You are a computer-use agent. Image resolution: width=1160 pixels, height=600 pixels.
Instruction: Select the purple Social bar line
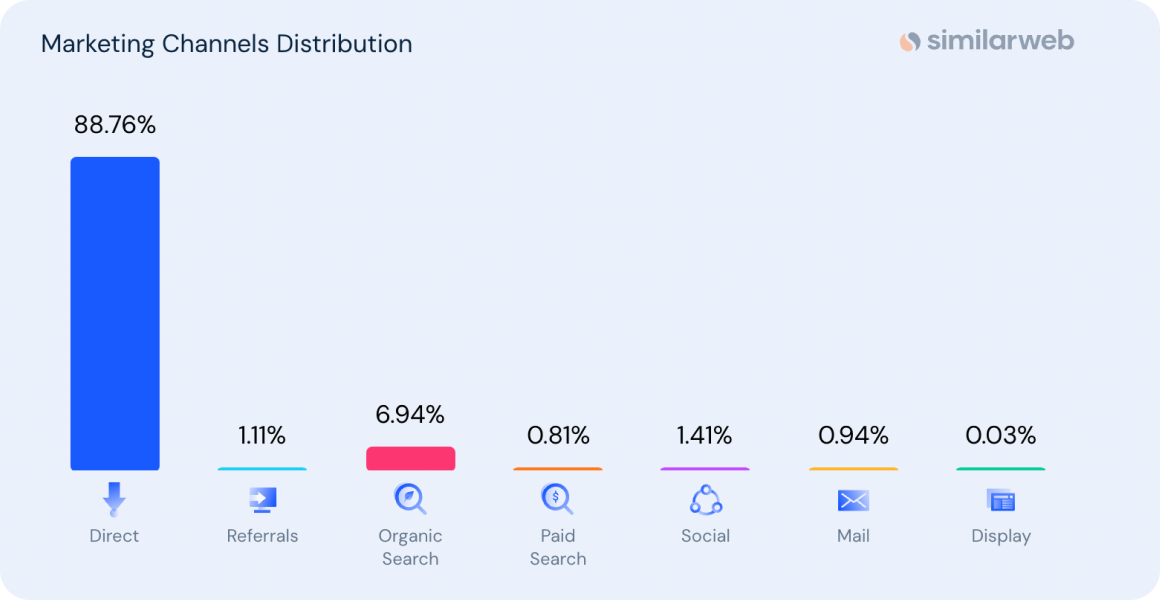click(705, 468)
